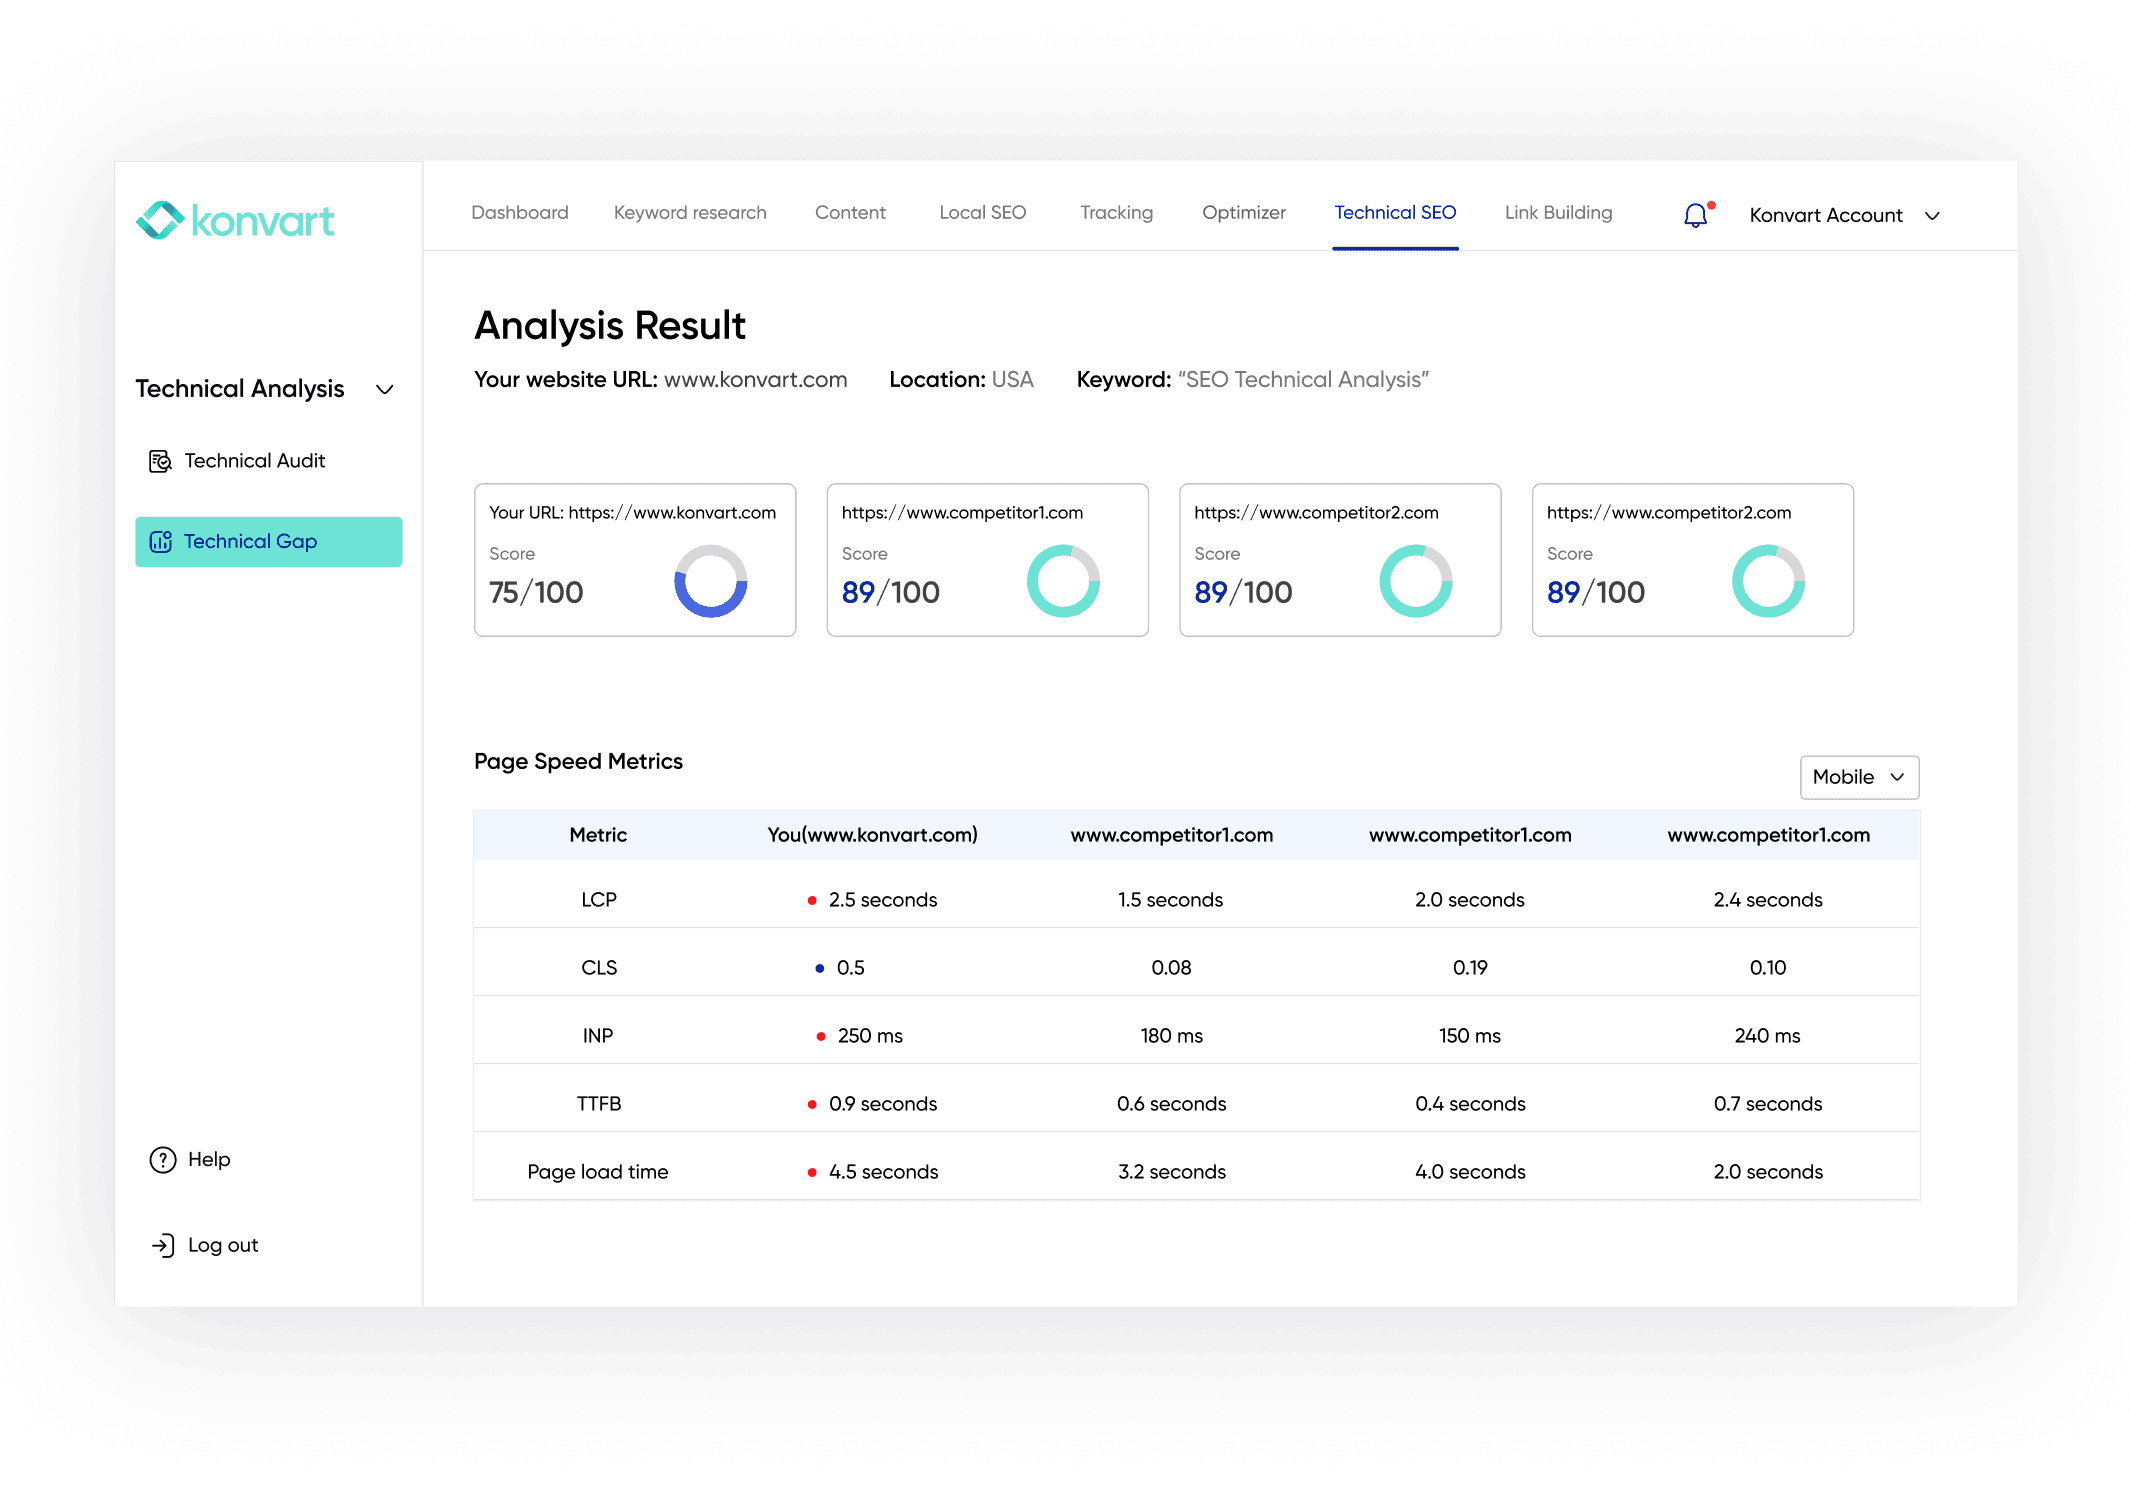This screenshot has height=1486, width=2130.
Task: Click the Log out label
Action: click(222, 1245)
